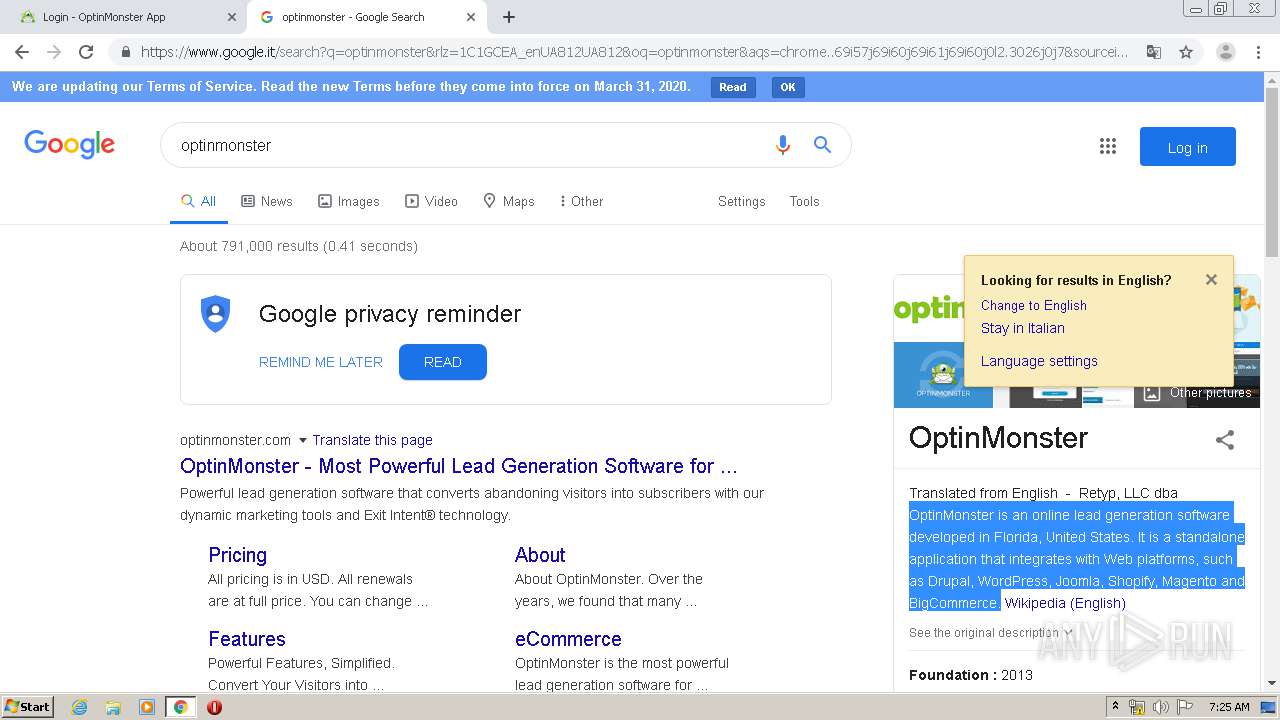Viewport: 1280px width, 720px height.
Task: Click the browser back arrow
Action: tap(22, 52)
